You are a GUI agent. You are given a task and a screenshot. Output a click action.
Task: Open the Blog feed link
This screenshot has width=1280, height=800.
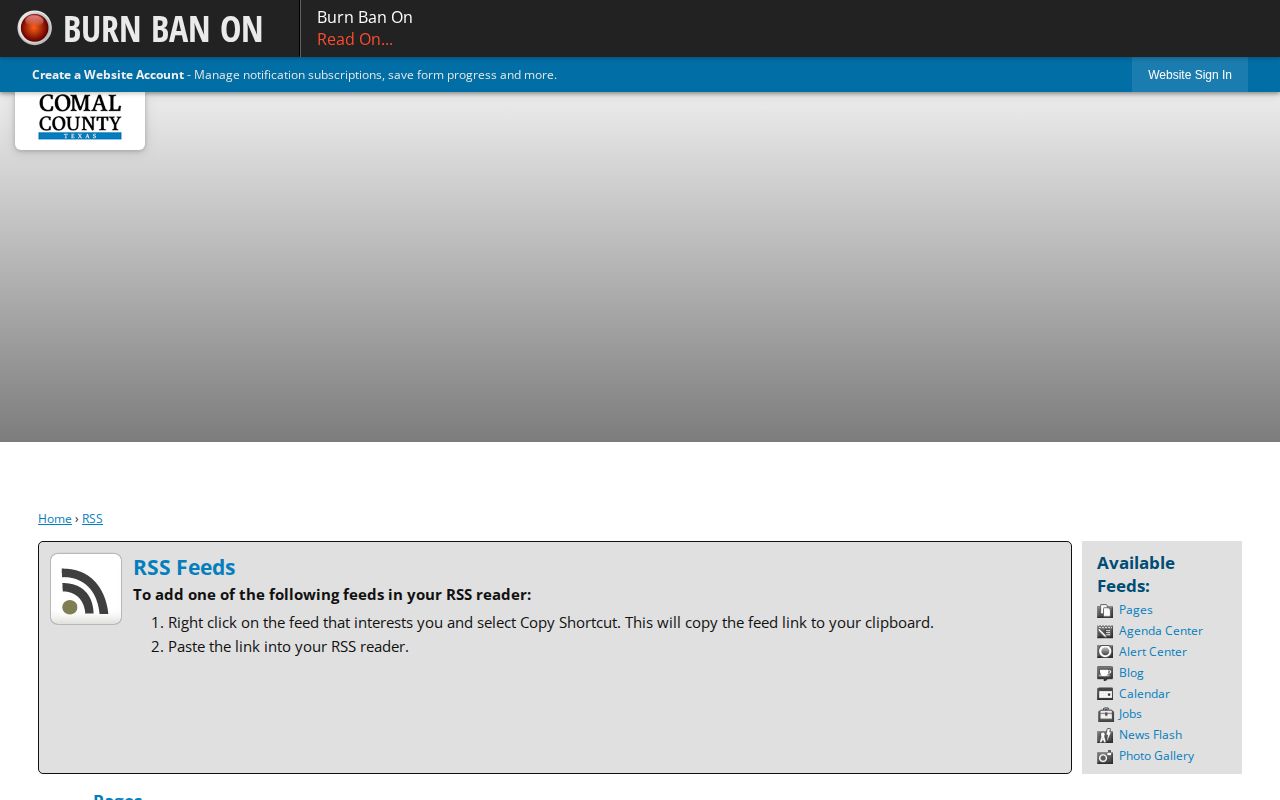pos(1131,673)
